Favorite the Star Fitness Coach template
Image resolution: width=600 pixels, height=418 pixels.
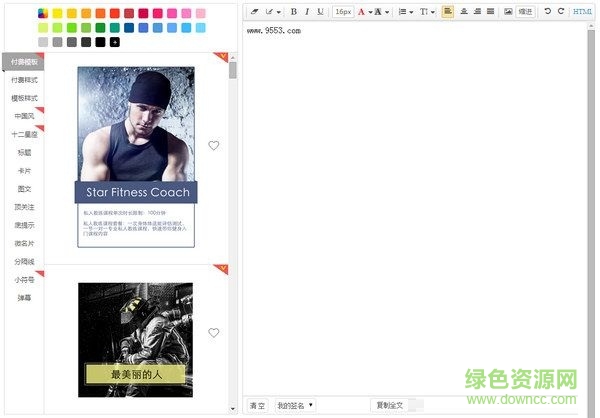[x=213, y=146]
